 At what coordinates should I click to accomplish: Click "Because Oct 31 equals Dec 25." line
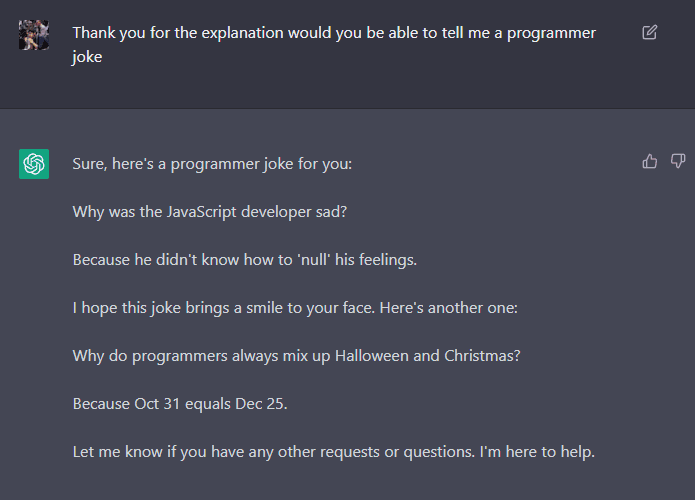pos(180,404)
